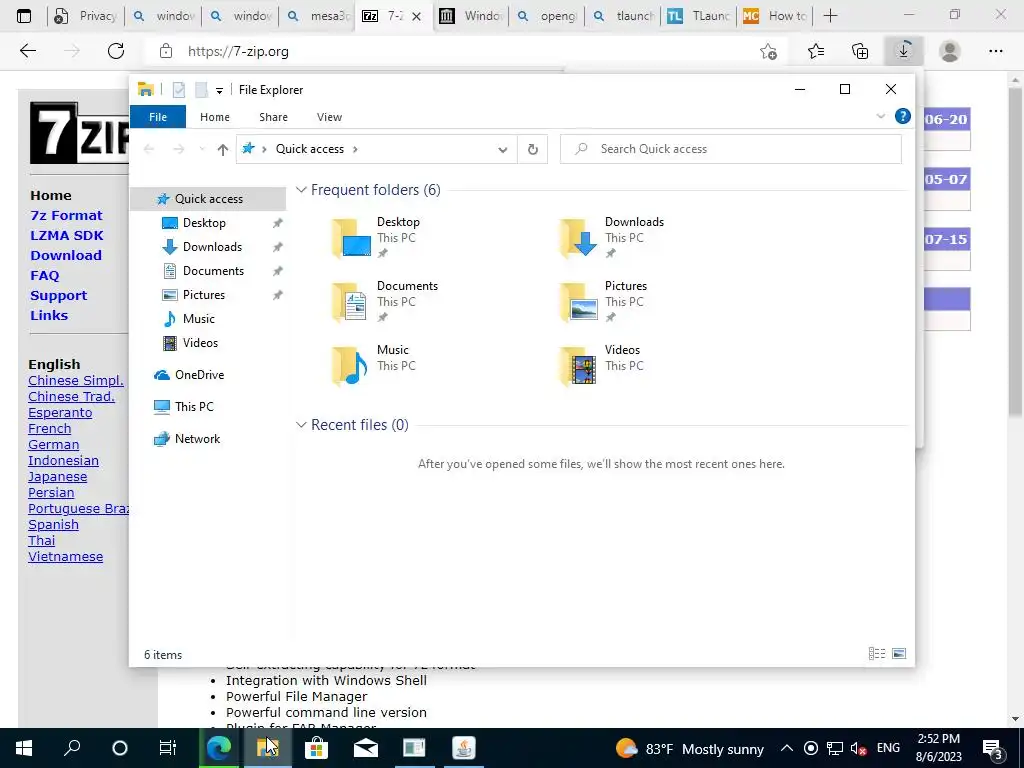Open the Downloads folder in Frequent folders

(611, 238)
